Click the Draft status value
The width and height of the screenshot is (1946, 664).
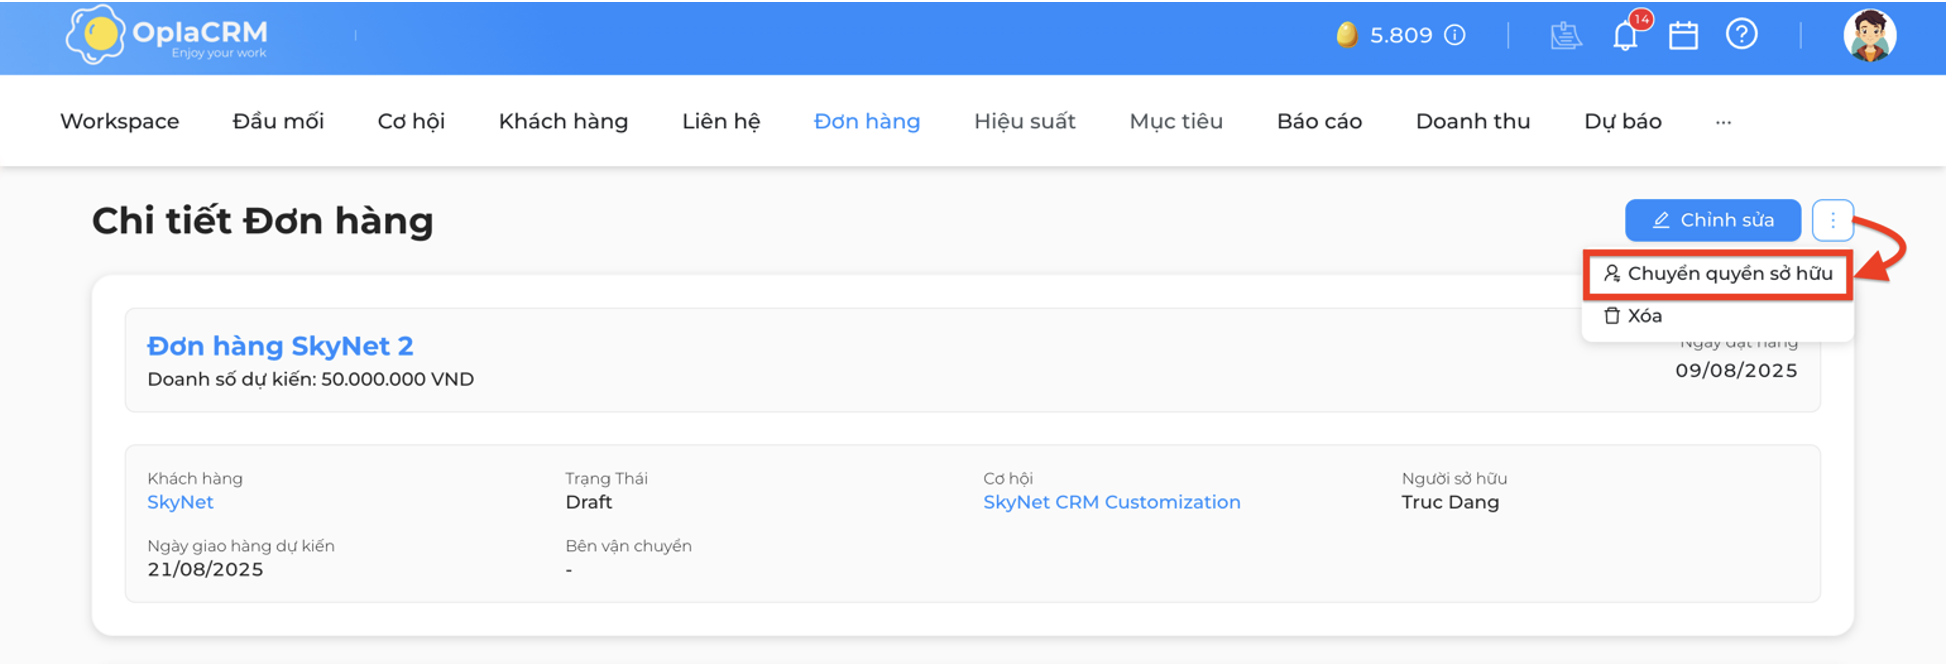pos(589,502)
